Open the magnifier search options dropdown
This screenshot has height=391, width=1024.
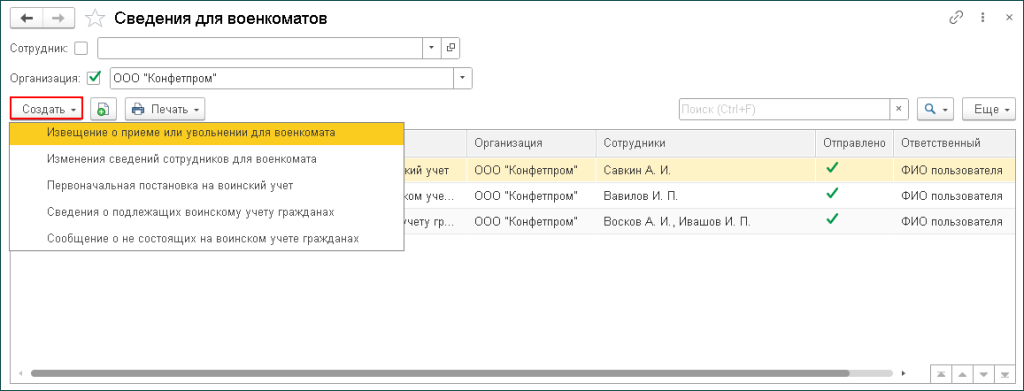(936, 109)
